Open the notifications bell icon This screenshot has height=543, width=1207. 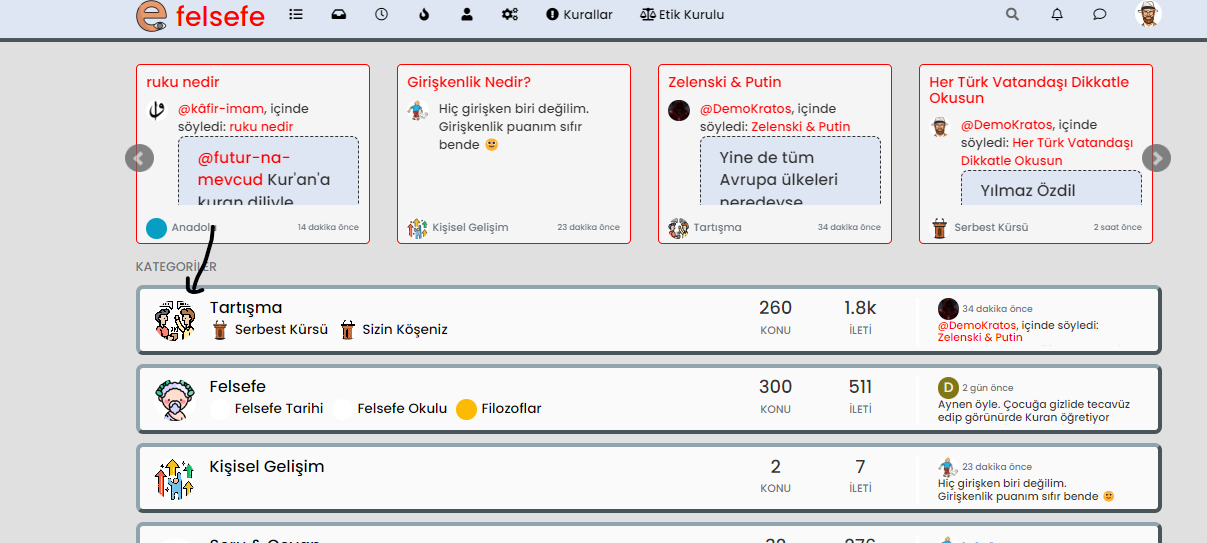[x=1057, y=15]
